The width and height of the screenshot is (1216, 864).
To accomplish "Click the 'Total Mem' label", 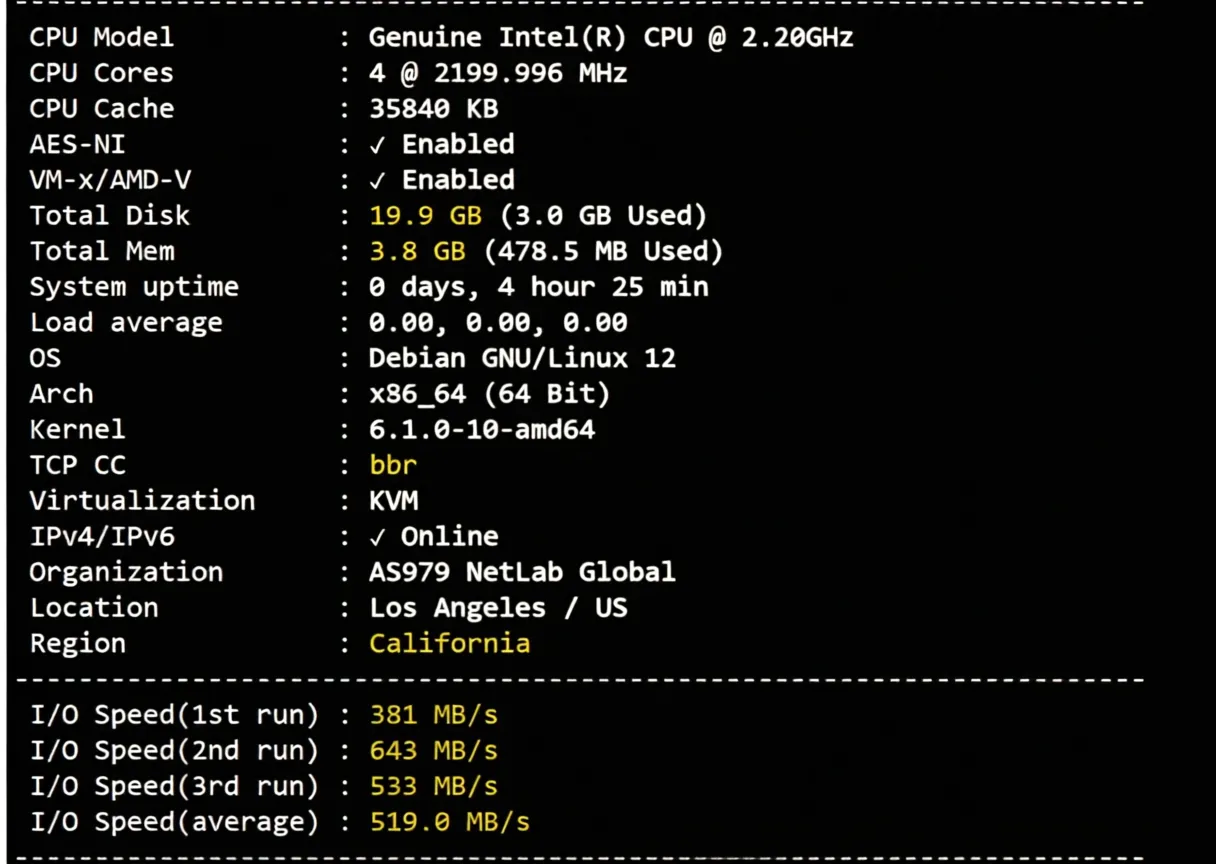I will pos(101,251).
